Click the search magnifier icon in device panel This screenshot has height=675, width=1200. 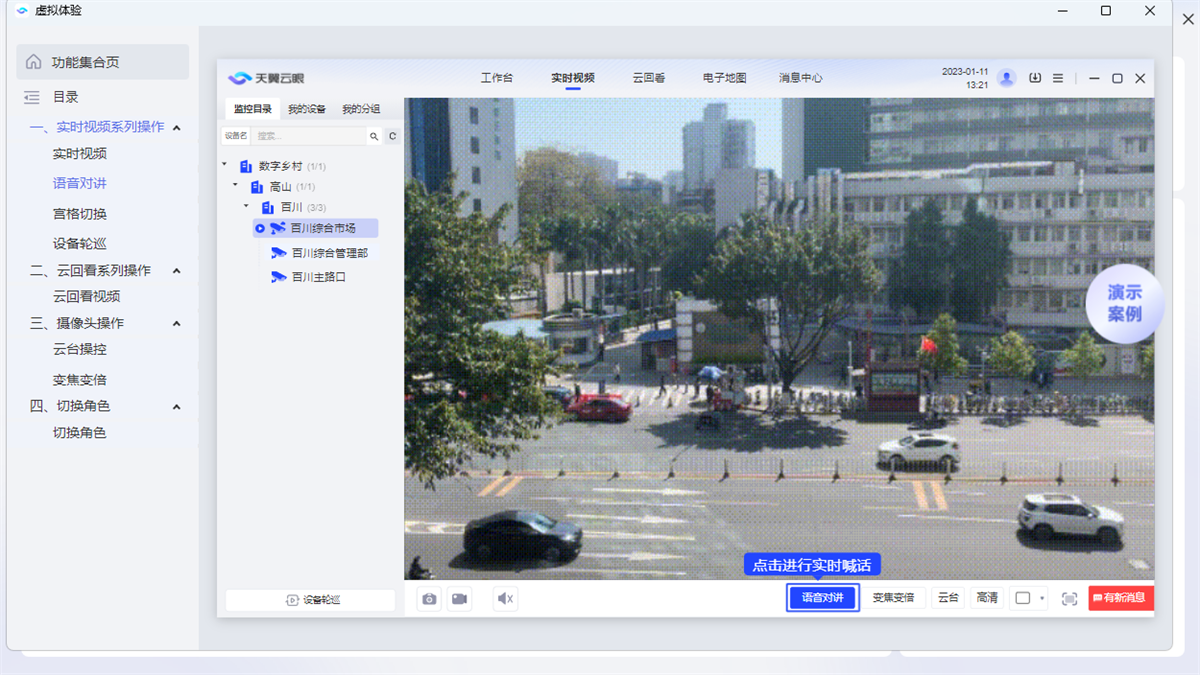(x=374, y=136)
